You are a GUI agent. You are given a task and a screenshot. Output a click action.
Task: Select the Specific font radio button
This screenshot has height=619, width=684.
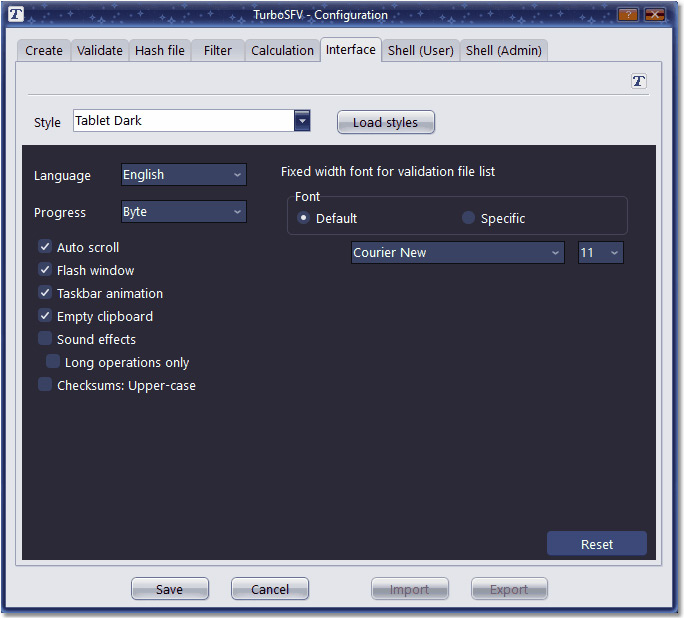click(x=468, y=217)
